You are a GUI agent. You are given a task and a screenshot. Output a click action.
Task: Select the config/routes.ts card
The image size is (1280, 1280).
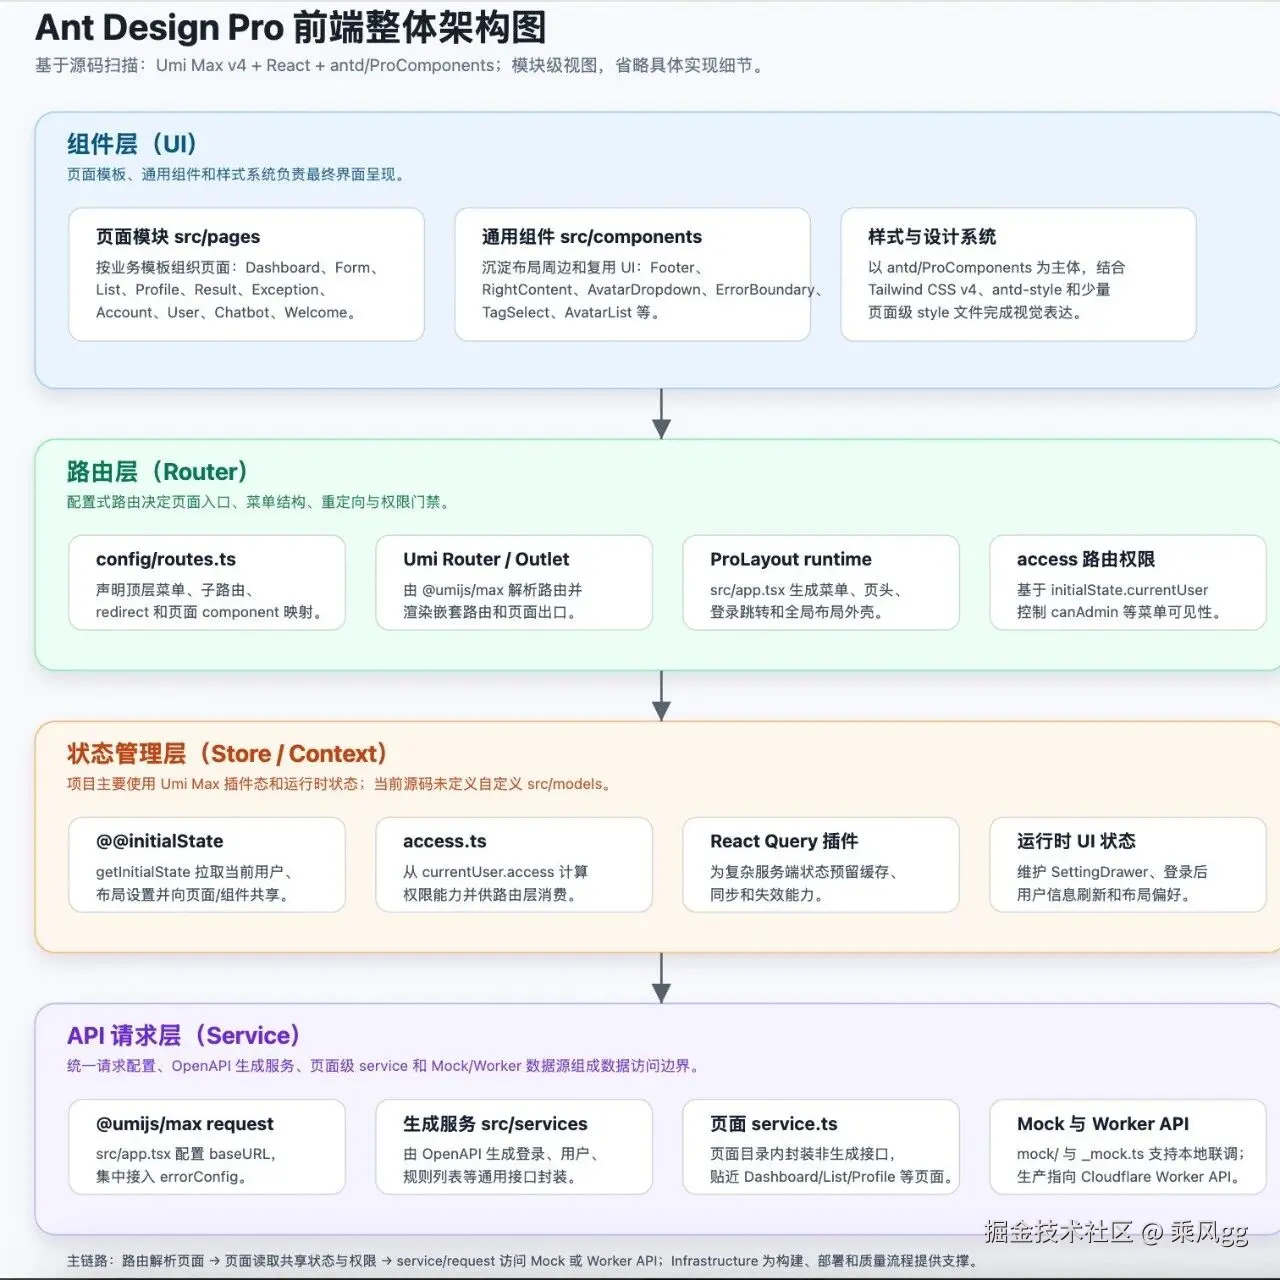click(x=207, y=583)
